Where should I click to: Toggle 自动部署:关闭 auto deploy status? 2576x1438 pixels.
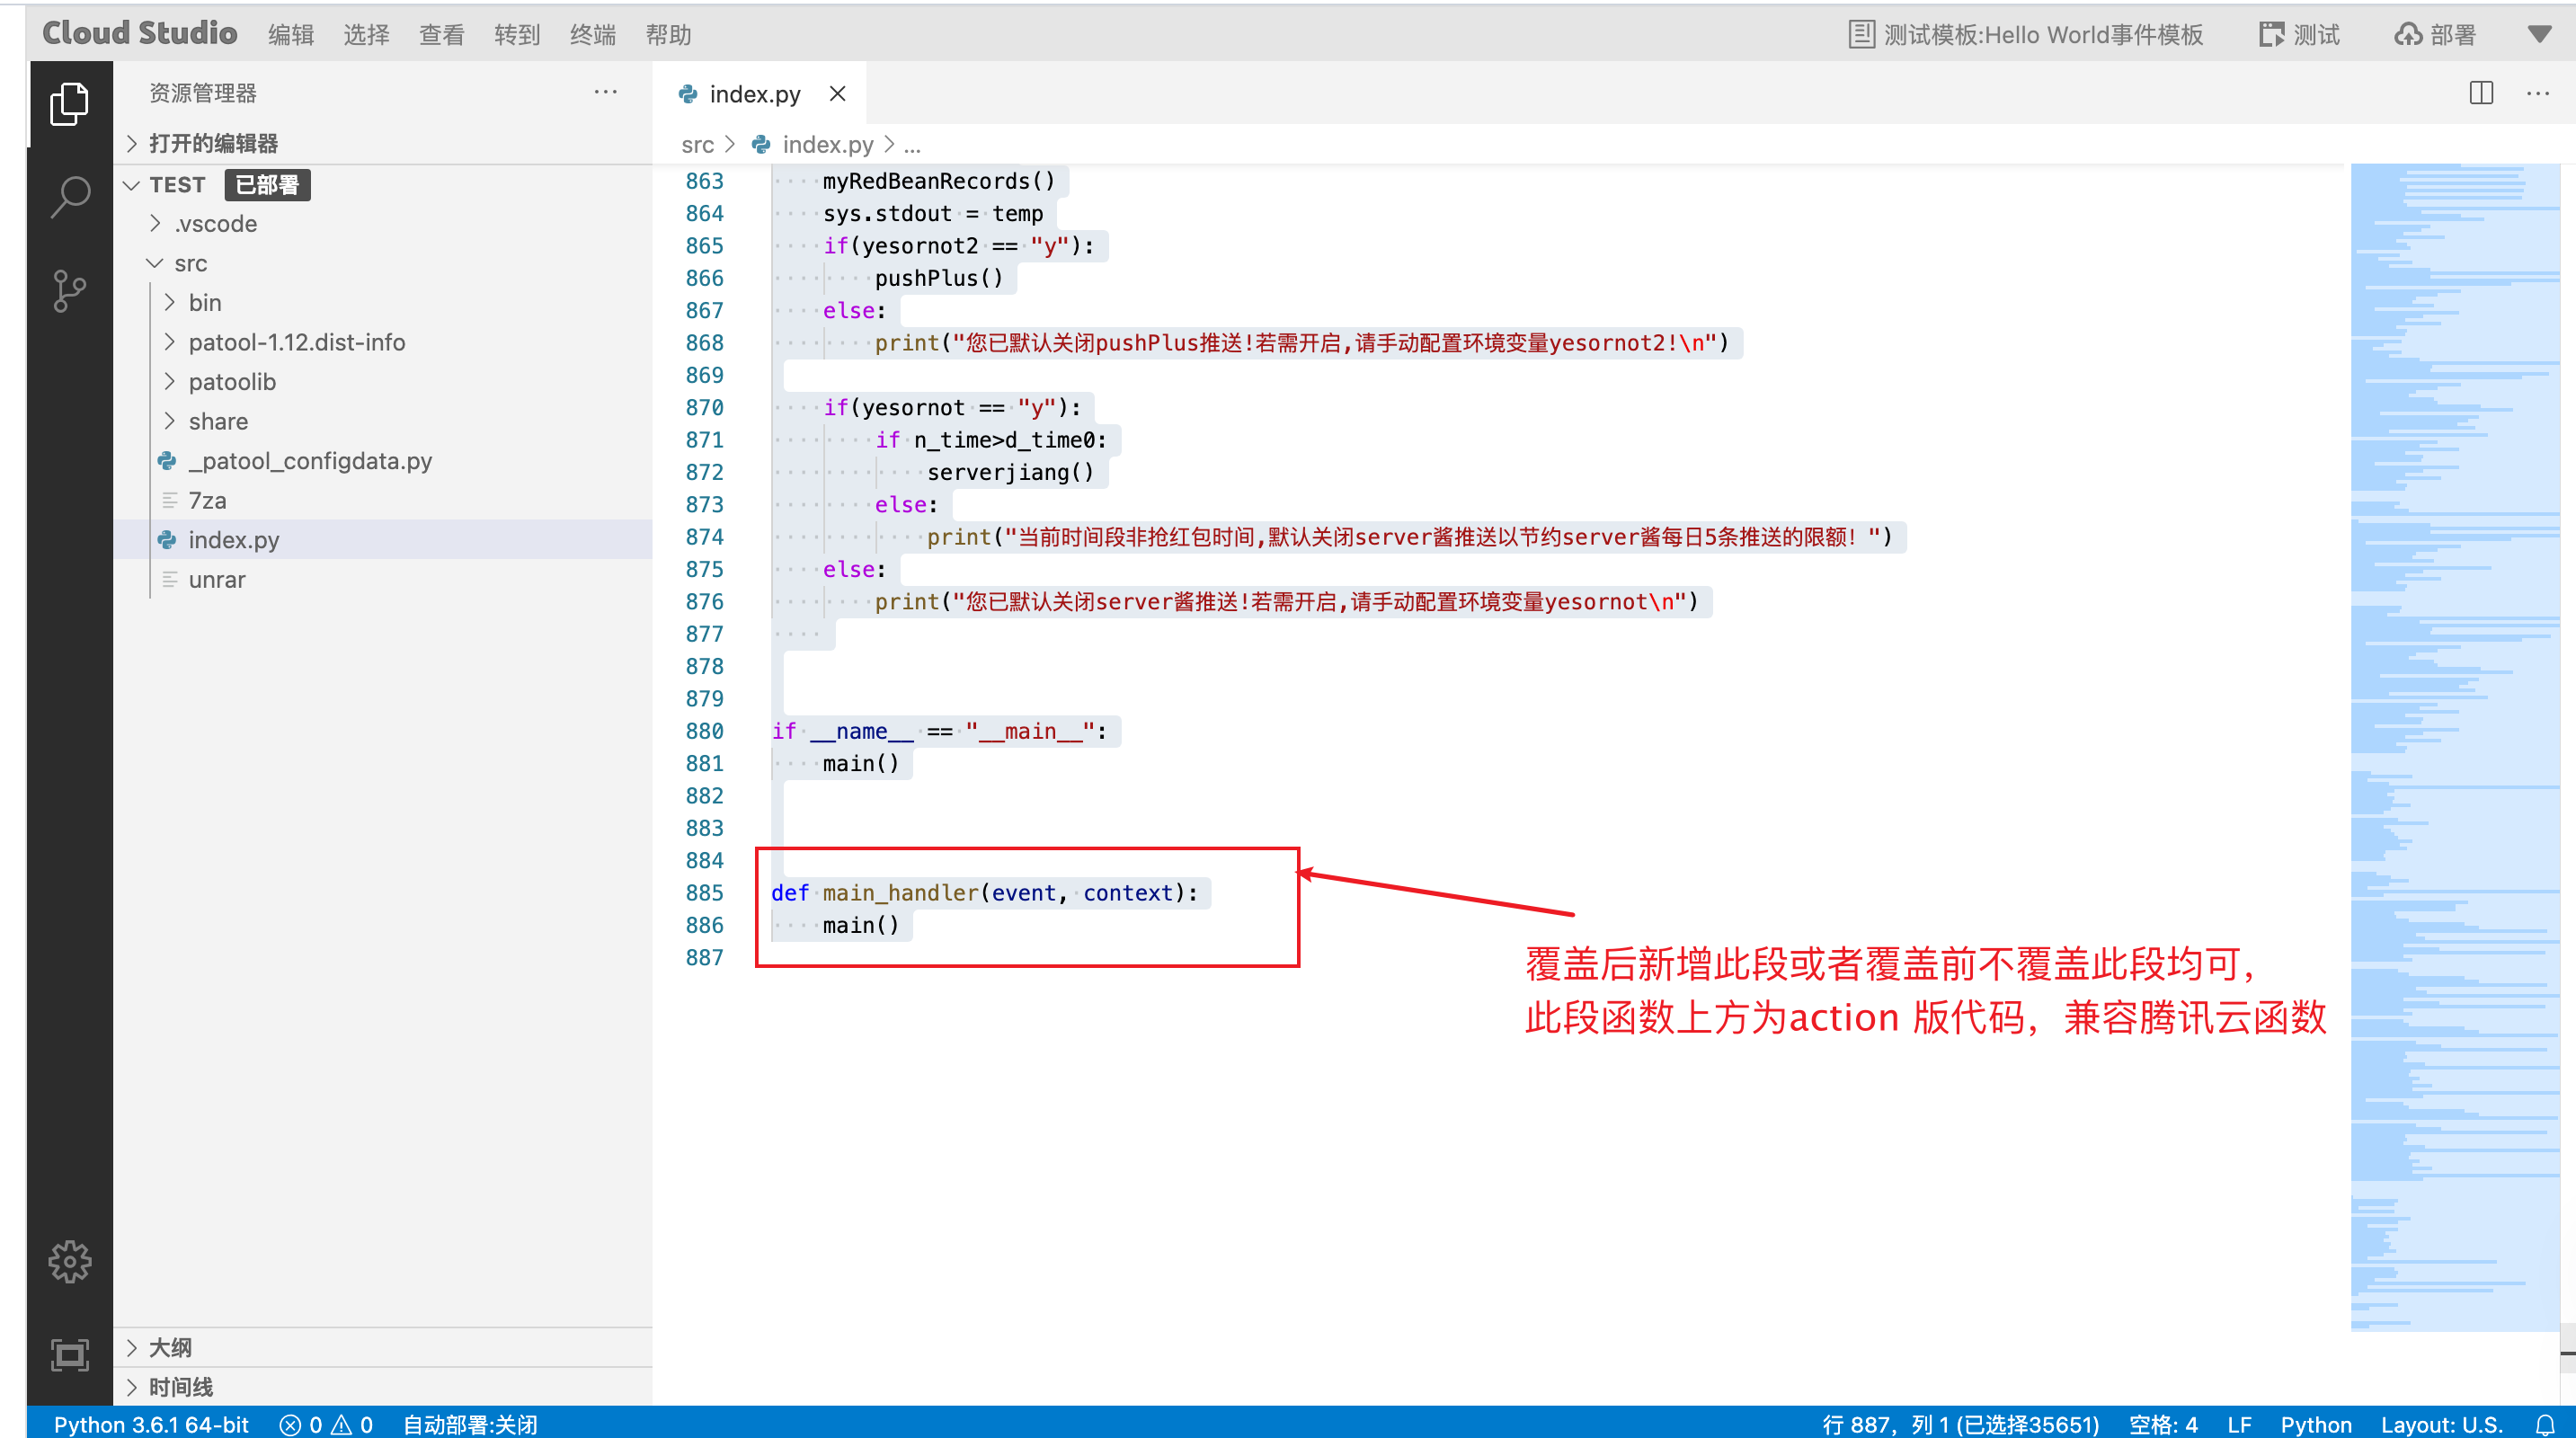pos(470,1424)
